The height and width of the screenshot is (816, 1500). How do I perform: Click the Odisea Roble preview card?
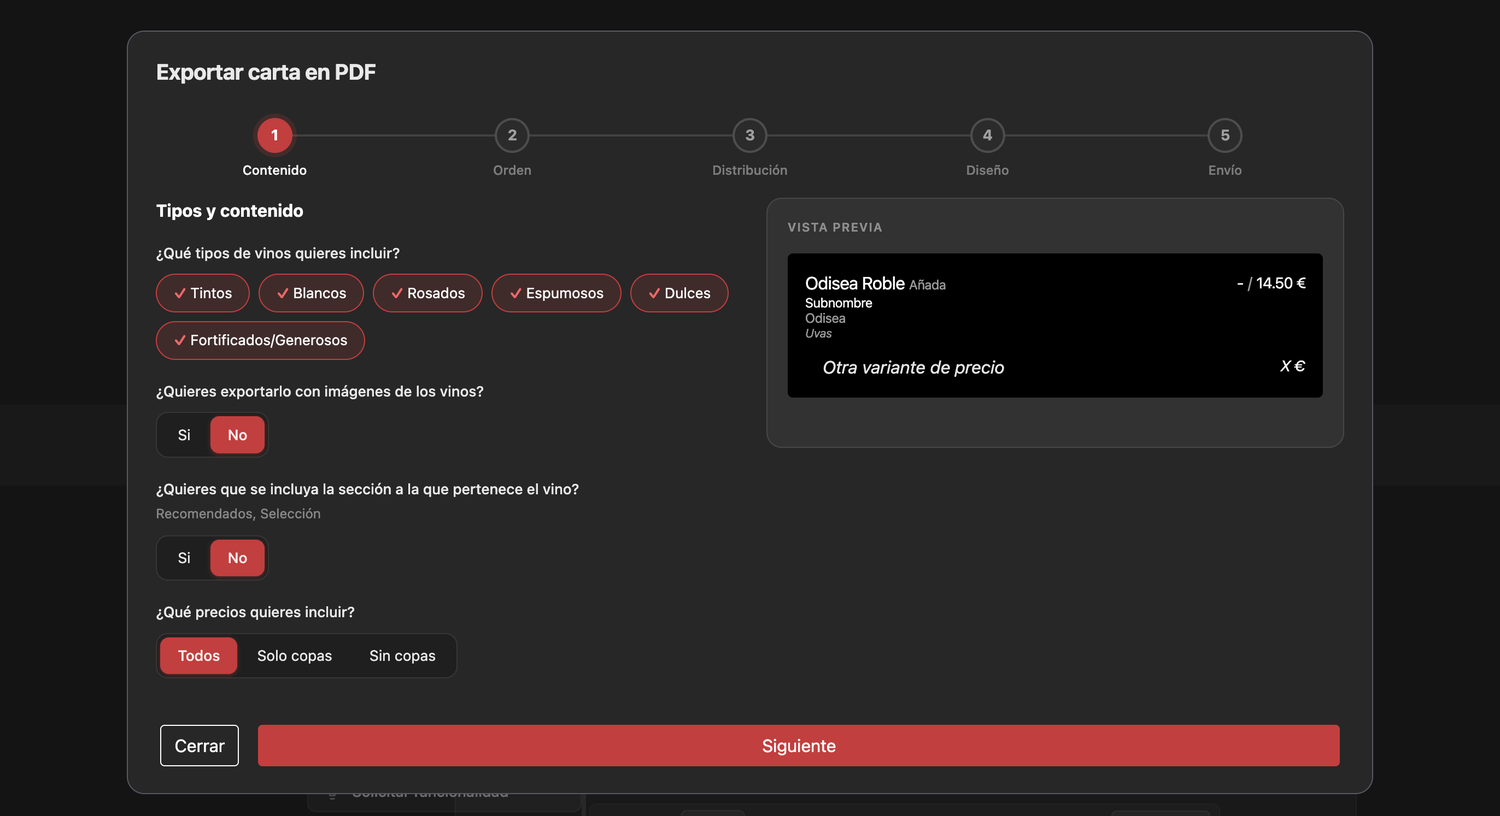(1055, 325)
